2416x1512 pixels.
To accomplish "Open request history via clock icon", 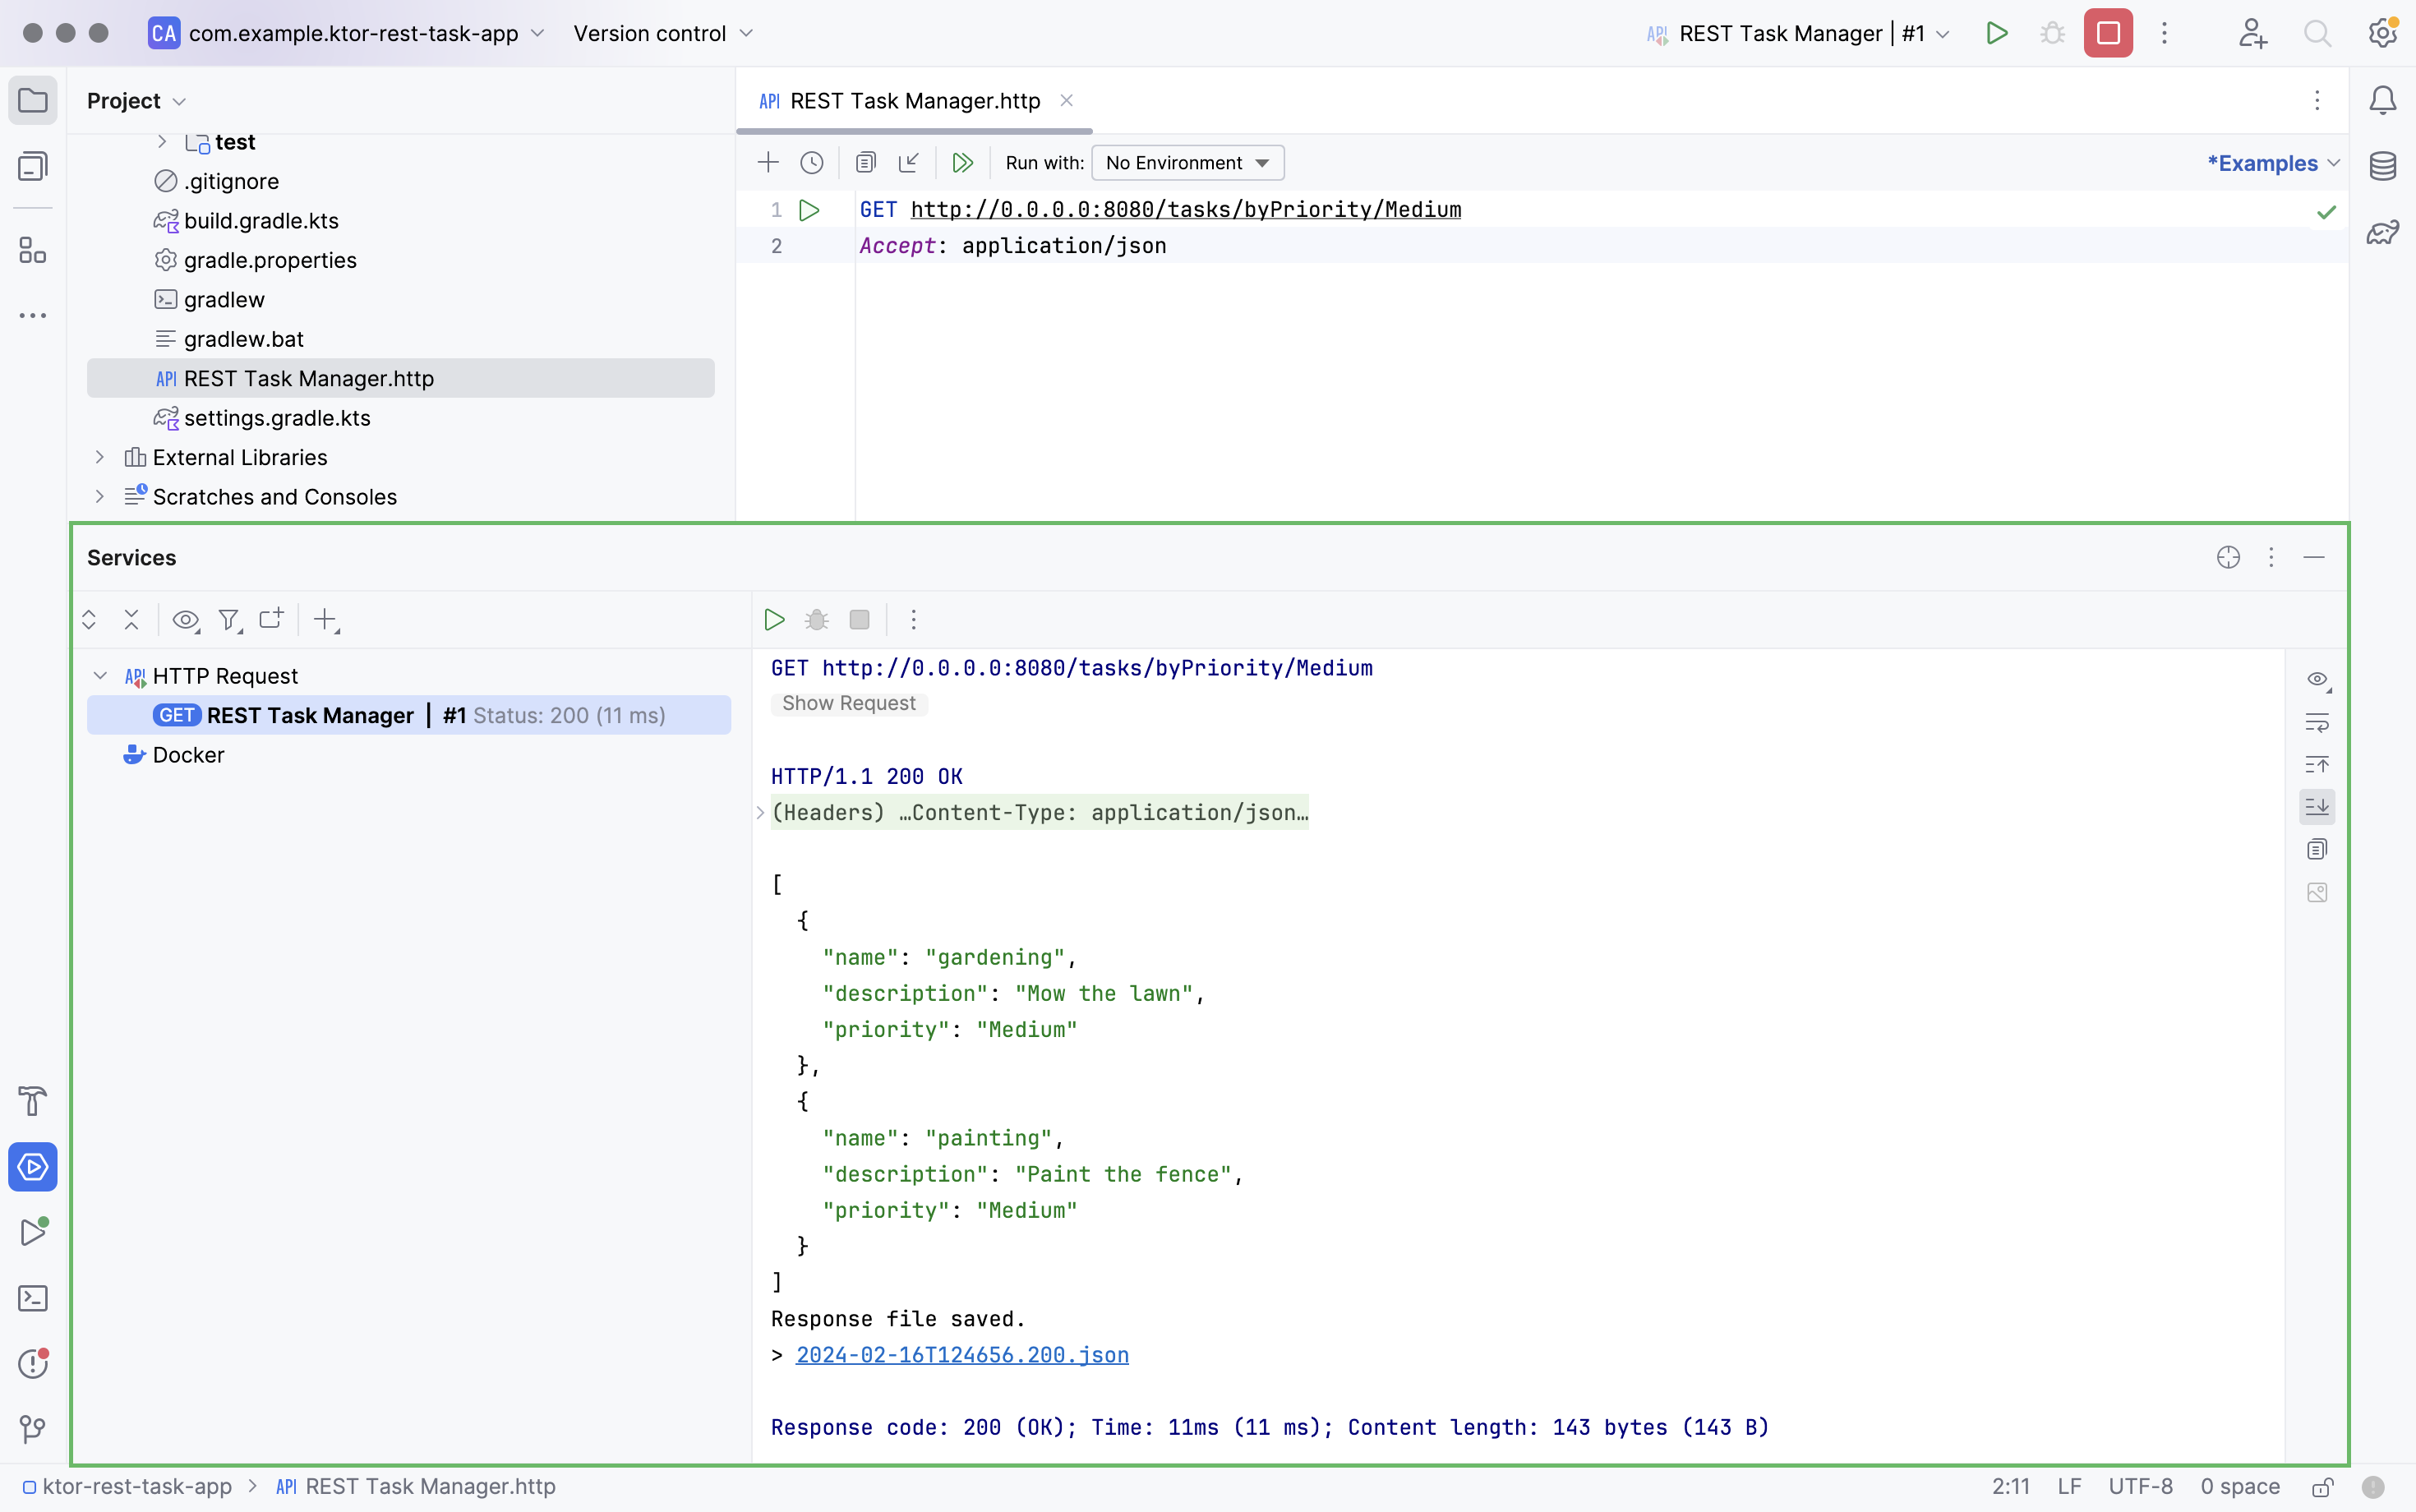I will click(x=810, y=162).
